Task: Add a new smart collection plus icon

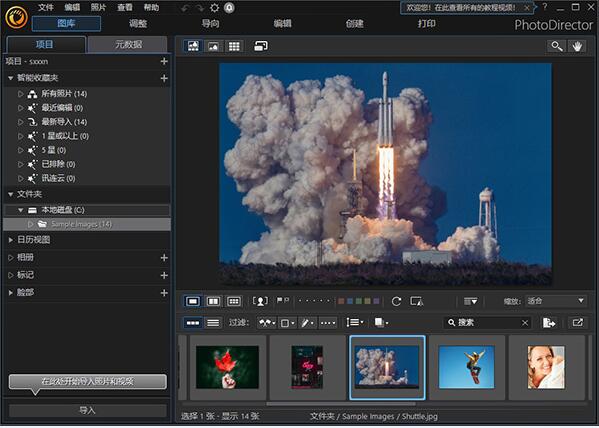Action: 164,78
